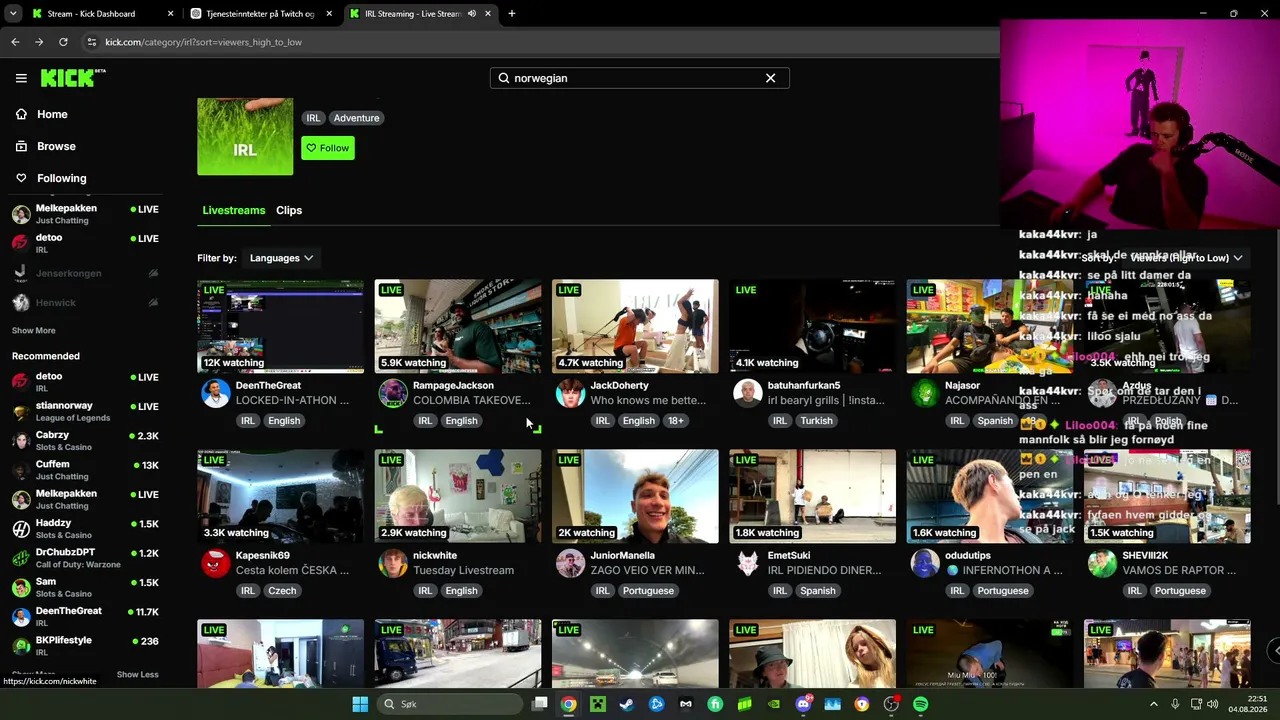The image size is (1280, 720).
Task: Open DrChubzDPT in Recommended channels
Action: click(x=84, y=558)
